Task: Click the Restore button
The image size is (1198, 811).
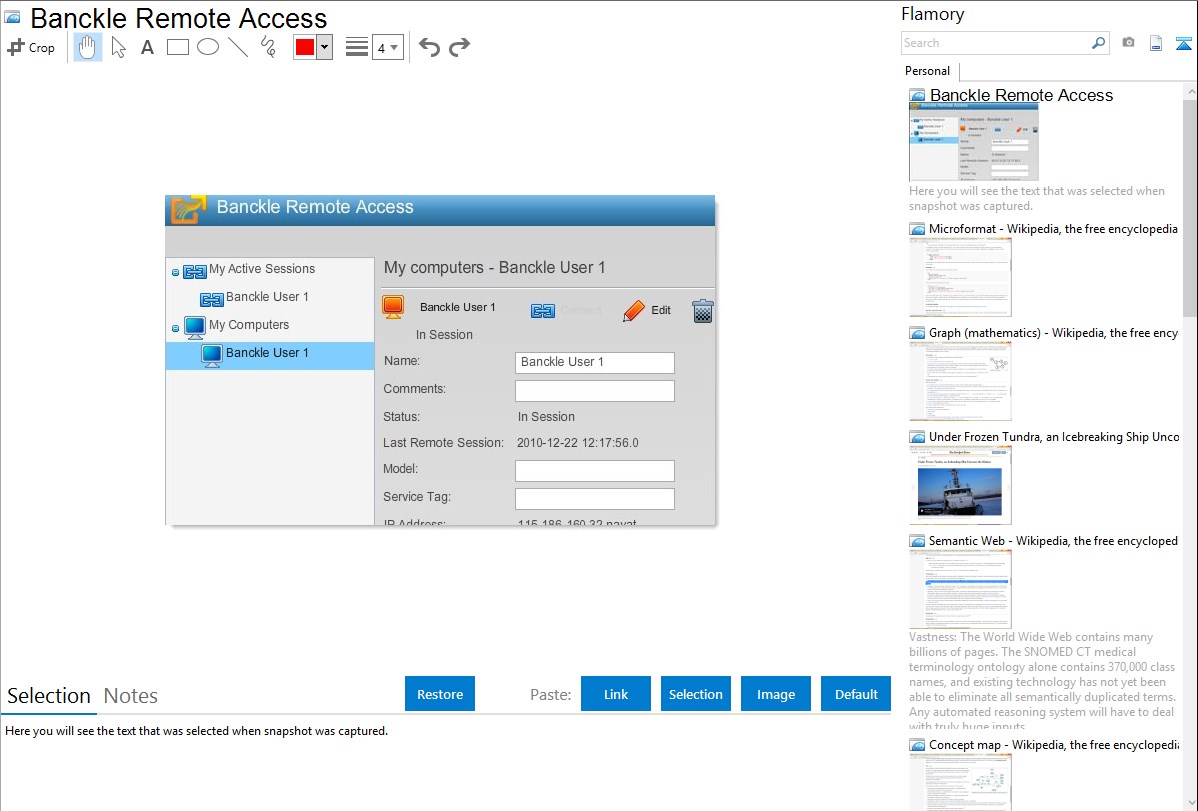Action: coord(440,694)
